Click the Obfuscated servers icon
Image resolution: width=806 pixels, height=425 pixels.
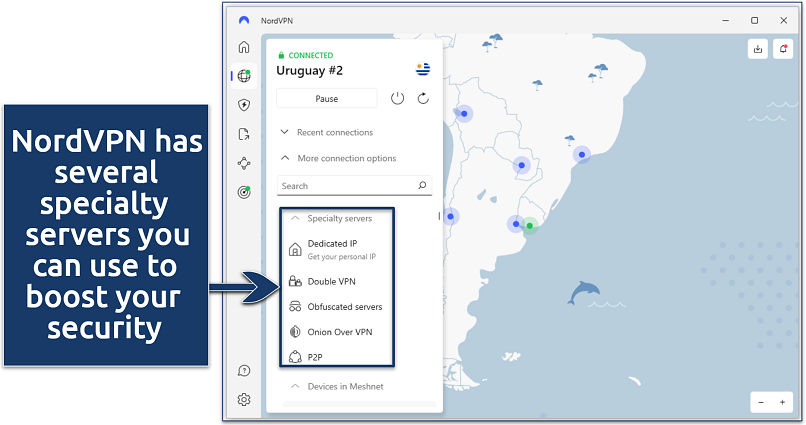(x=295, y=307)
